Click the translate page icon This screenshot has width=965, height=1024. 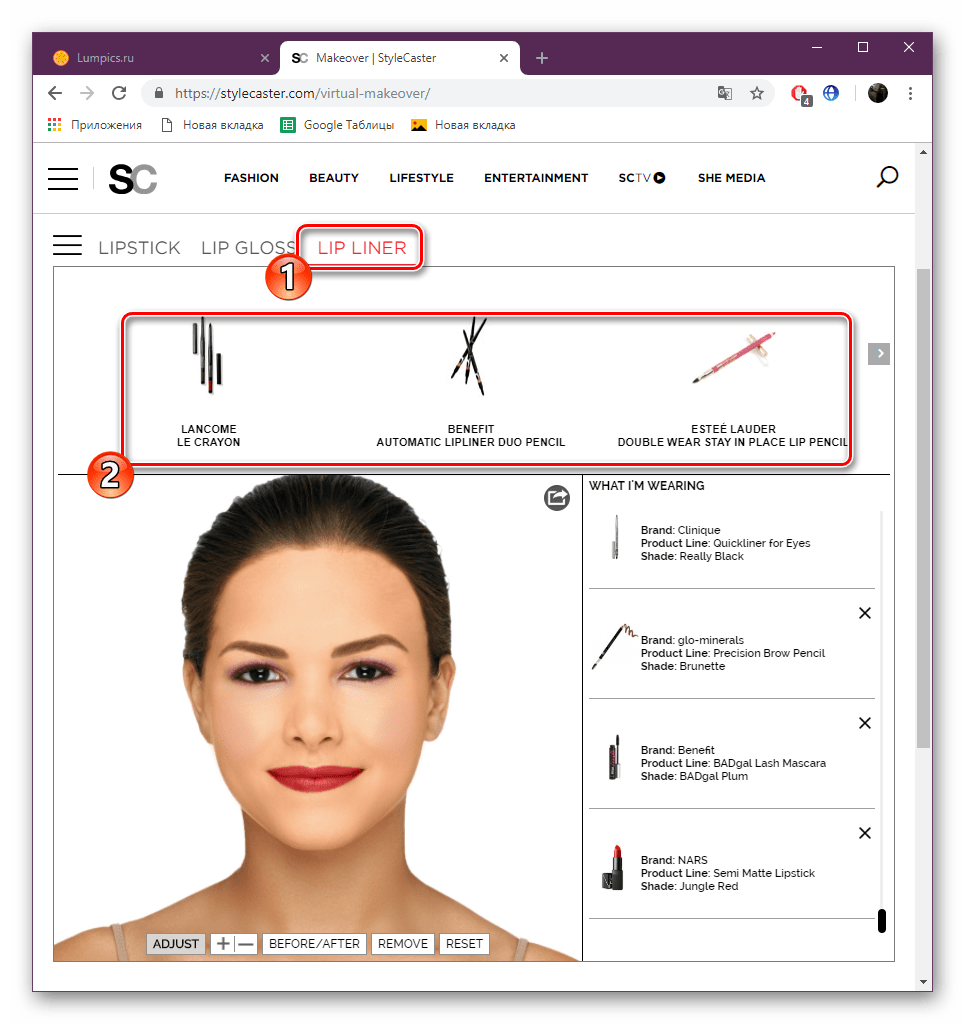pyautogui.click(x=725, y=93)
